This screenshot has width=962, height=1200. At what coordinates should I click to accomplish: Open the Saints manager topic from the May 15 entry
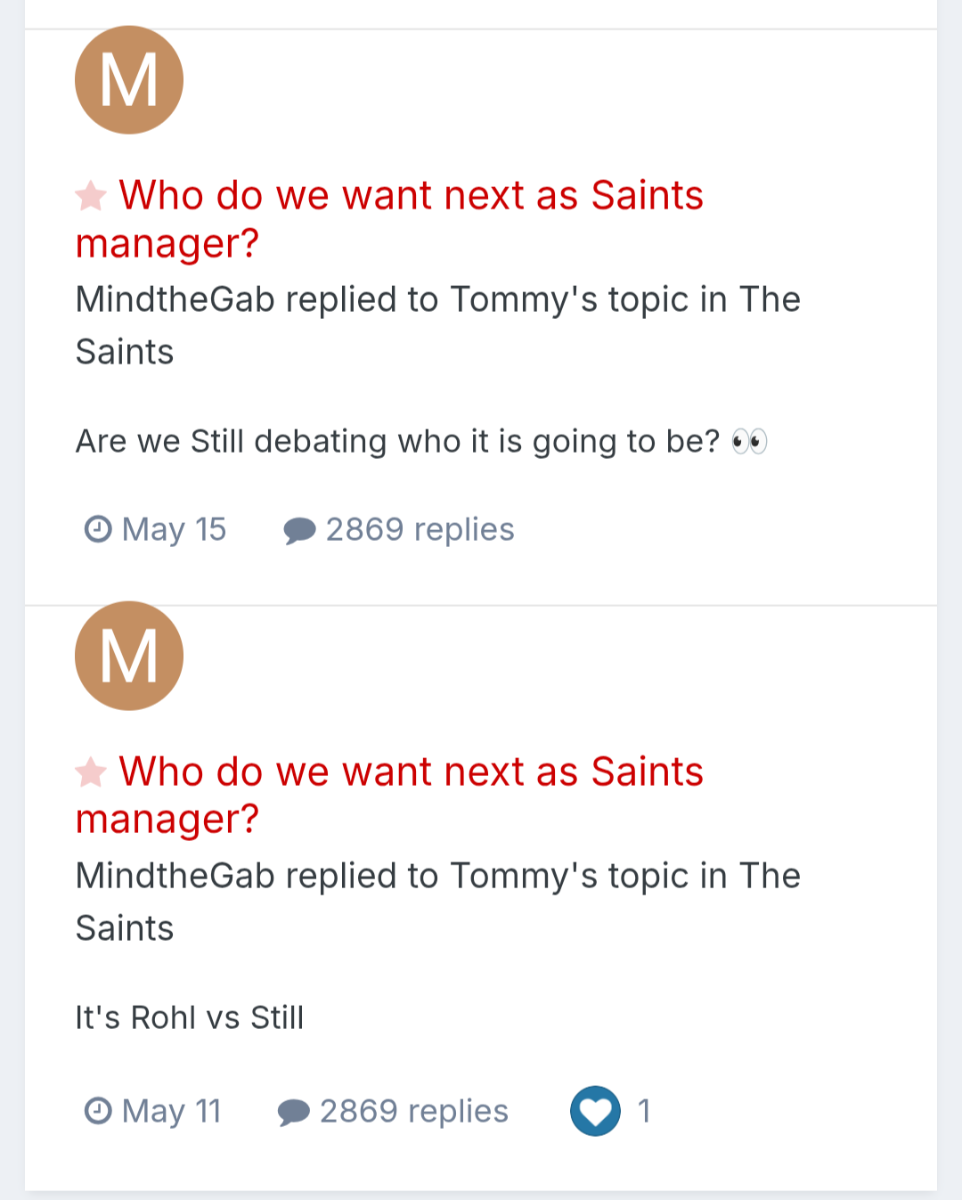[x=410, y=196]
